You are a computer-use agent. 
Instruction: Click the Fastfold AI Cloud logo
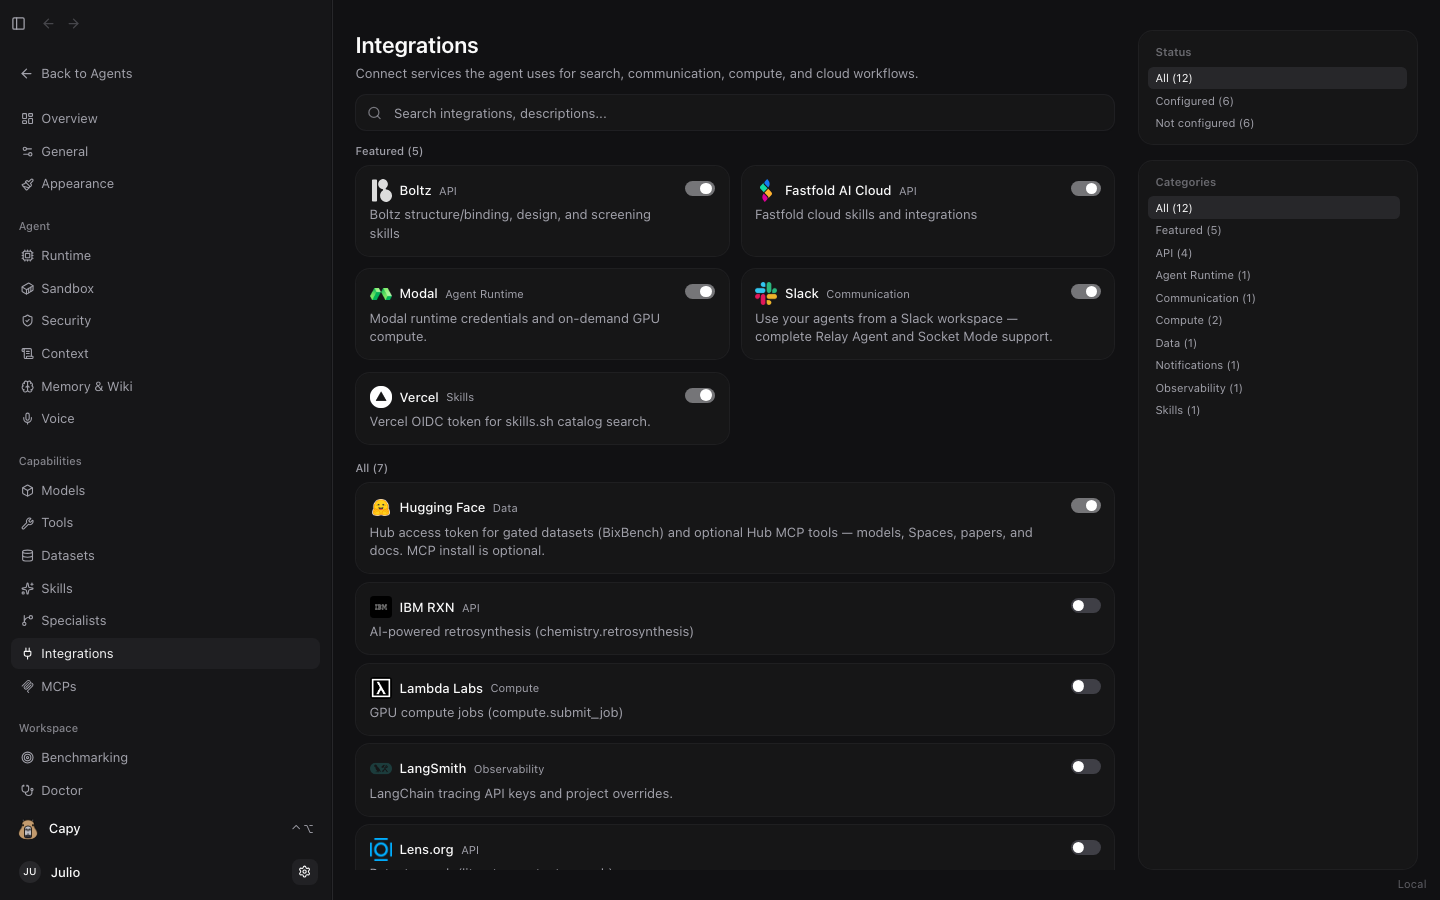[766, 190]
